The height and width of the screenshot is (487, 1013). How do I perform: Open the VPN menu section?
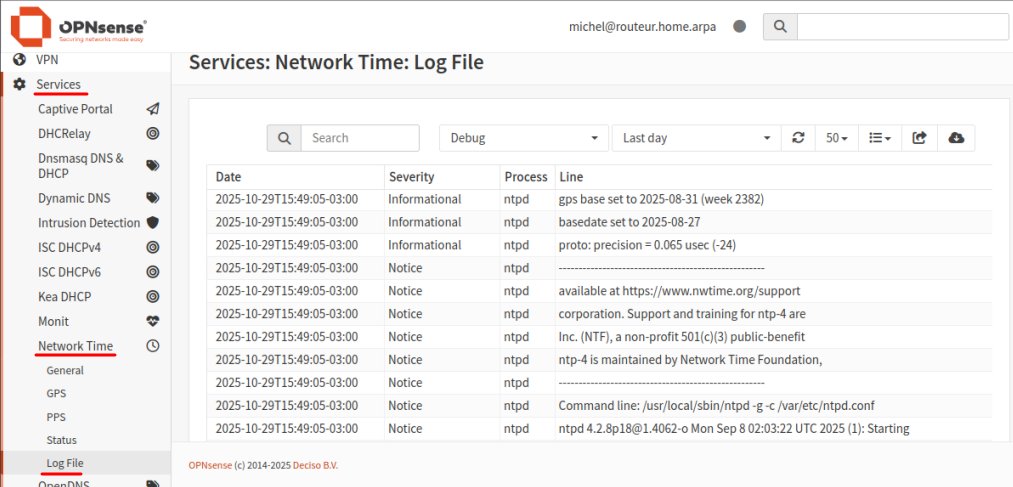point(47,59)
